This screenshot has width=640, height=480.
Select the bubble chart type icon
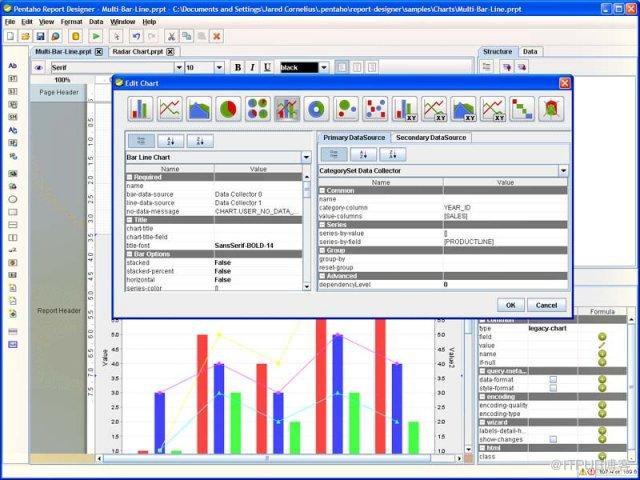(x=346, y=109)
